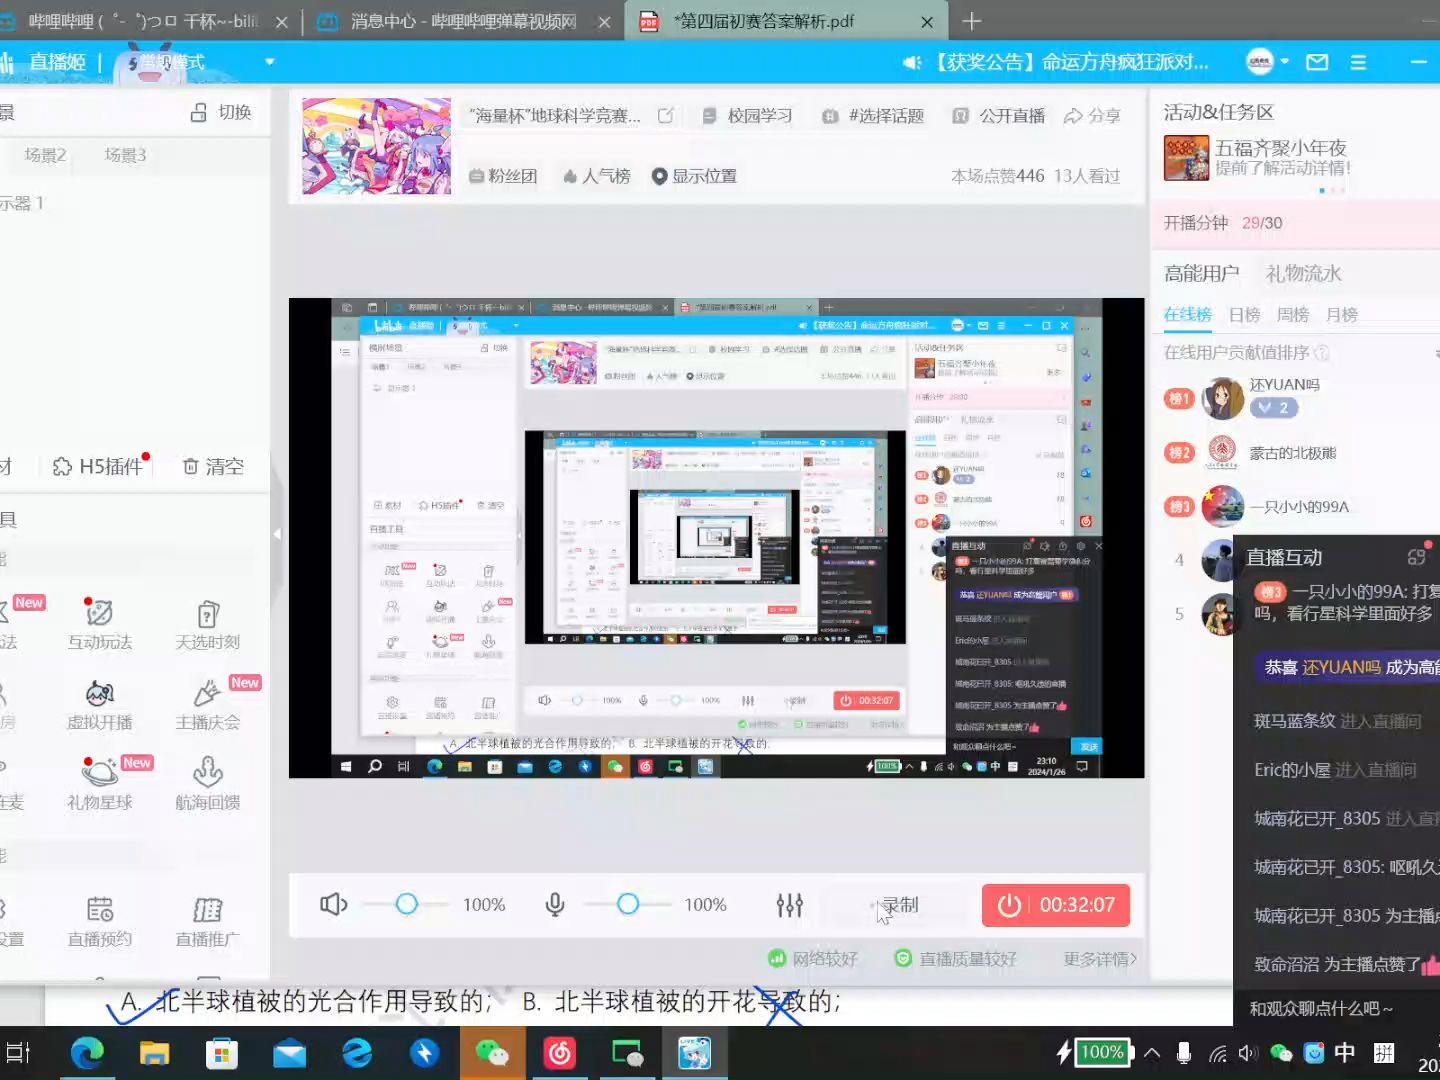This screenshot has width=1440, height=1080.
Task: Open the Mail app from the taskbar
Action: click(x=289, y=1053)
